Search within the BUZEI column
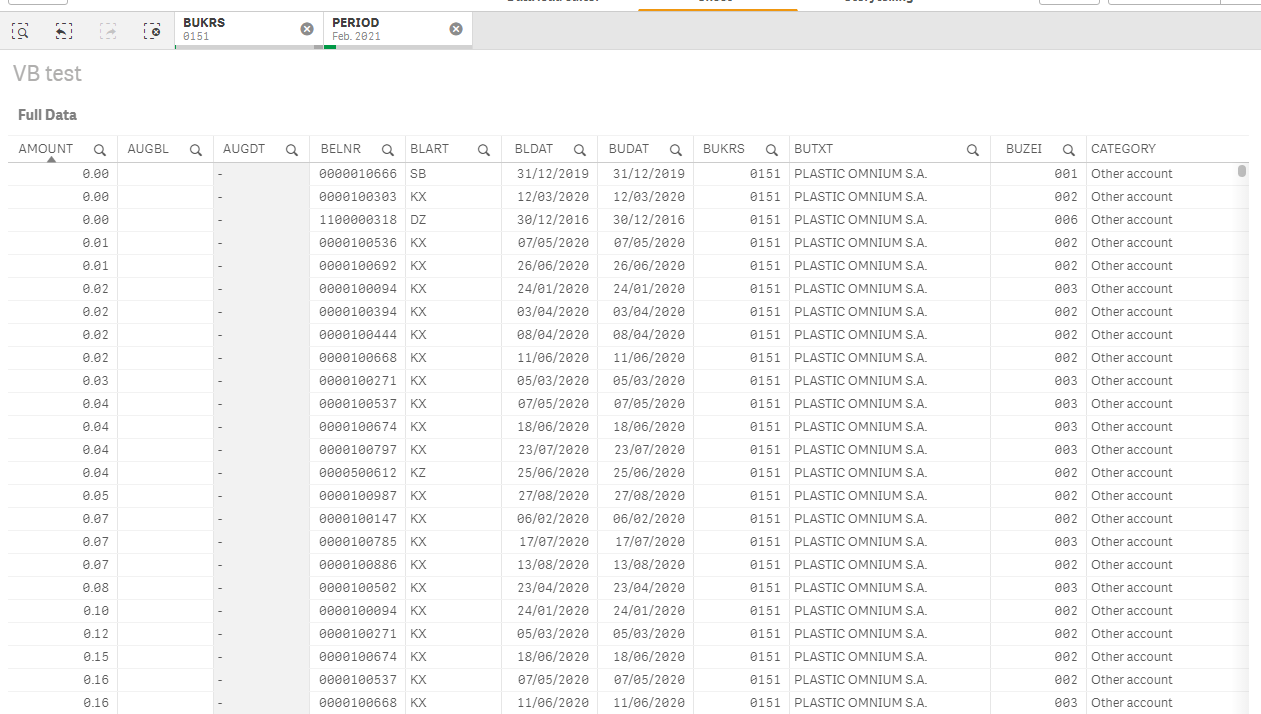 pos(1068,148)
